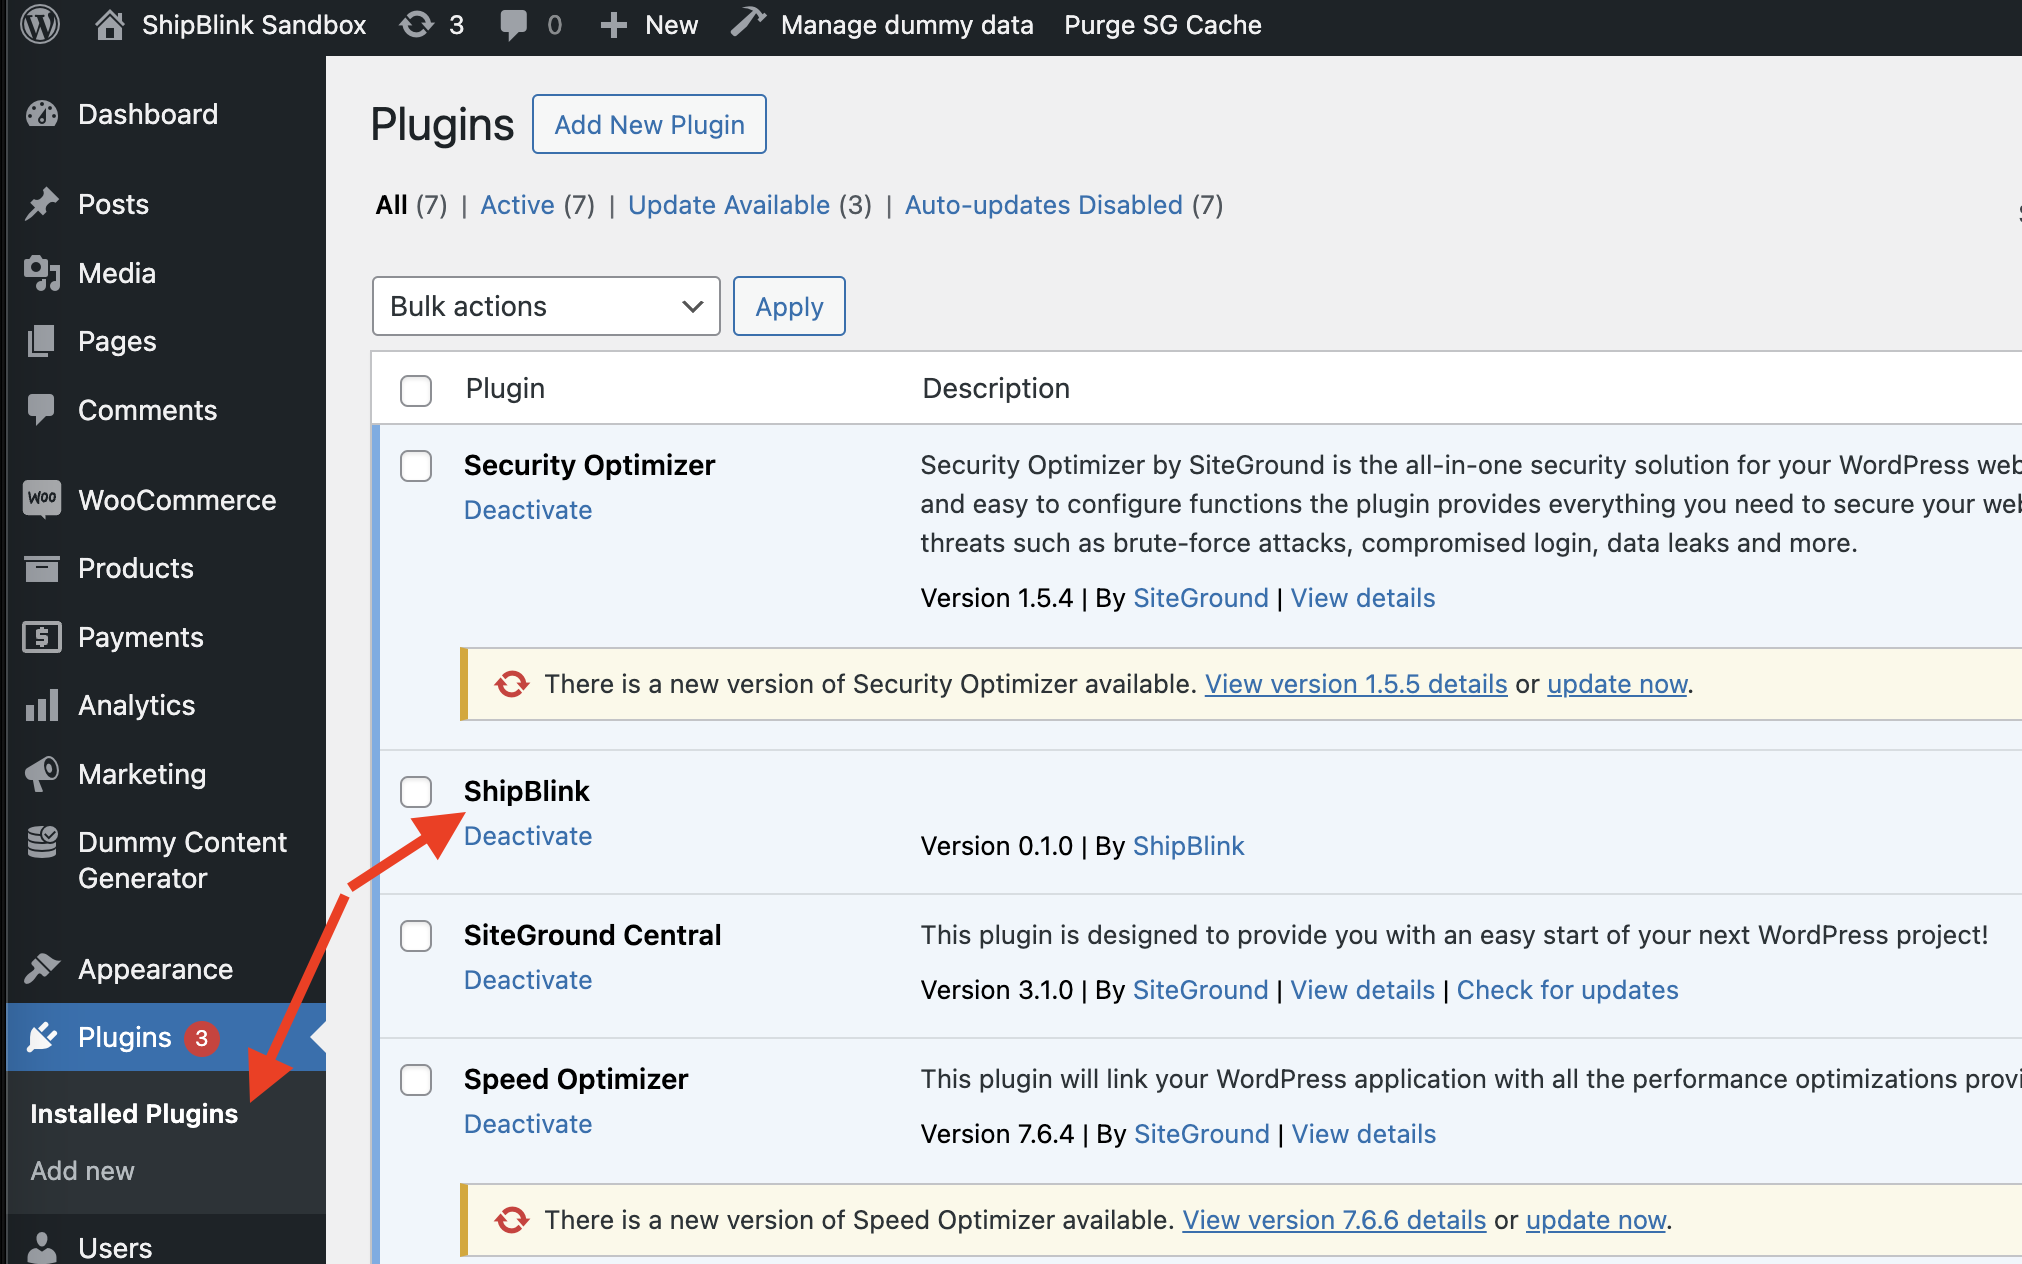Click the hammer icon for Manage dummy data
The width and height of the screenshot is (2022, 1264).
point(747,23)
